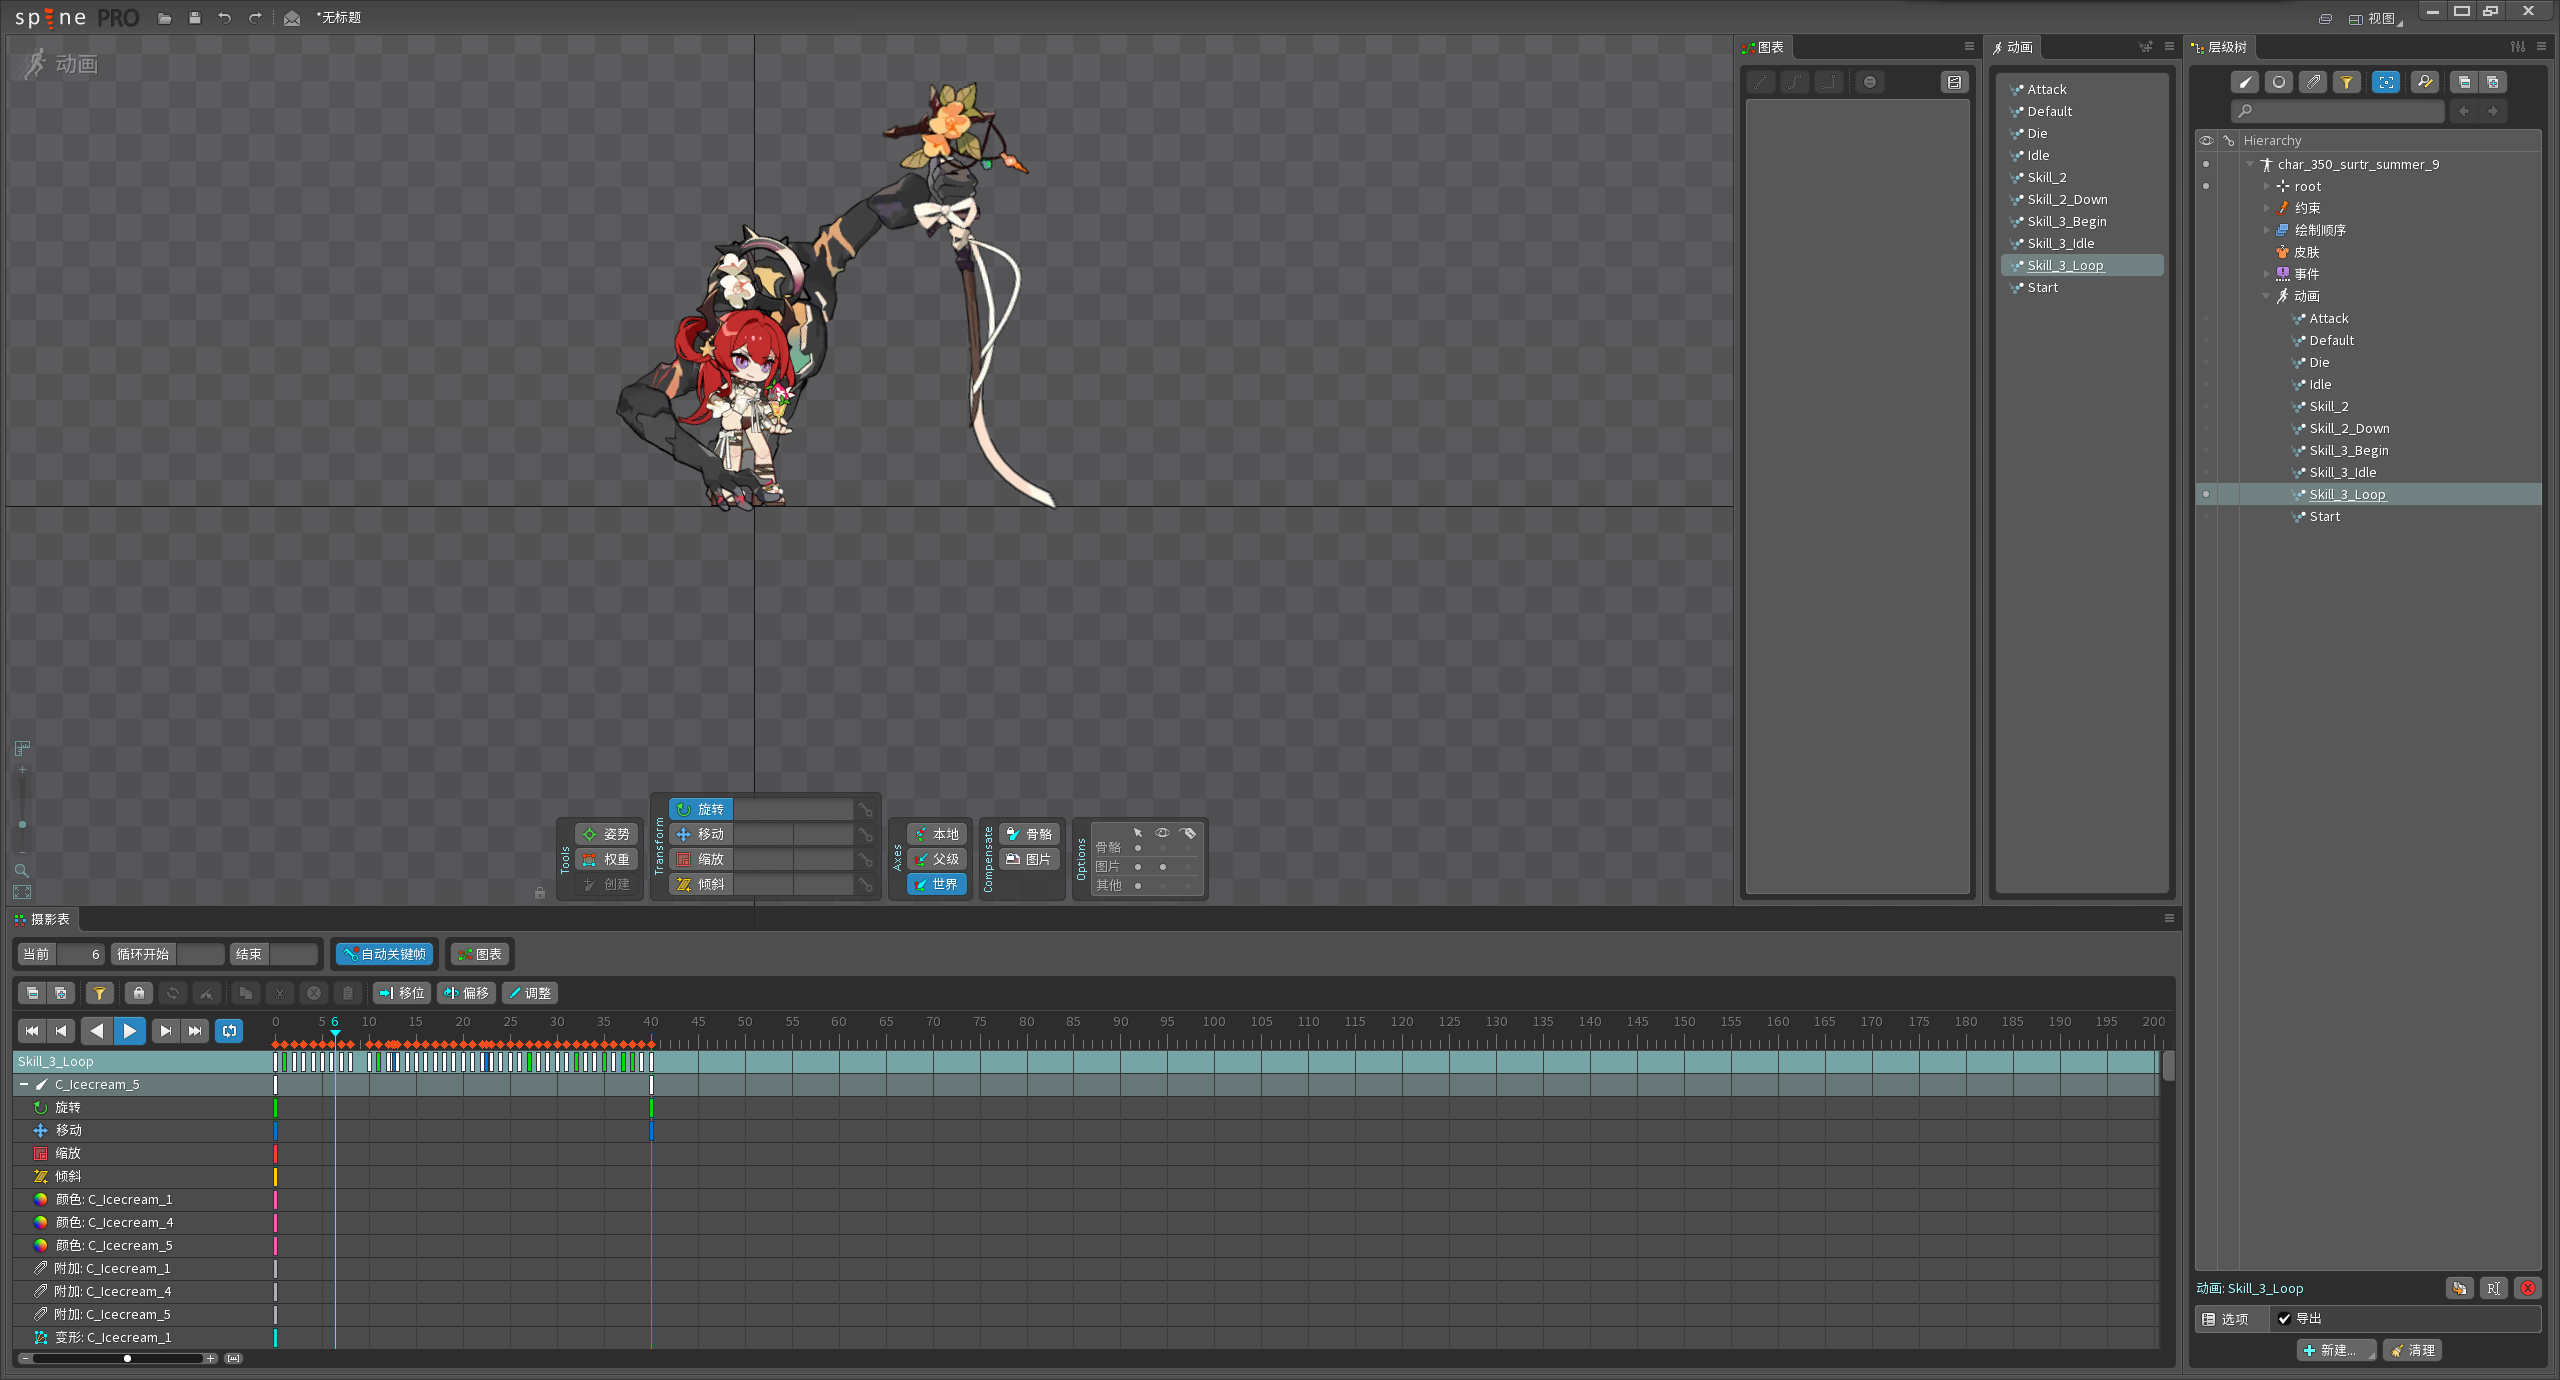
Task: Collapse C_Icecream_5 row in dopesheet
Action: [x=24, y=1084]
